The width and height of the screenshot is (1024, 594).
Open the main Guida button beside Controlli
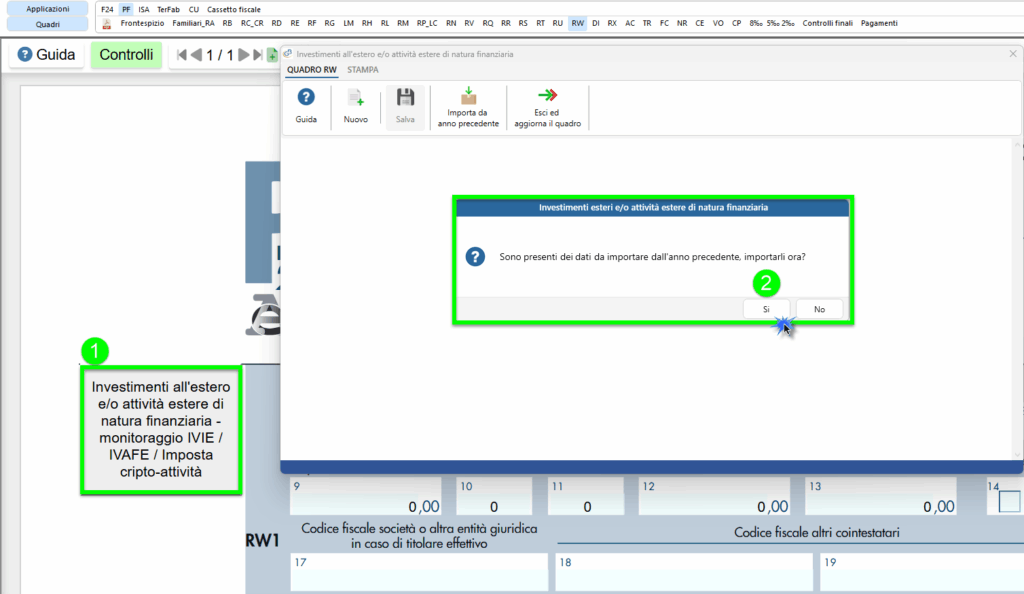click(x=46, y=55)
